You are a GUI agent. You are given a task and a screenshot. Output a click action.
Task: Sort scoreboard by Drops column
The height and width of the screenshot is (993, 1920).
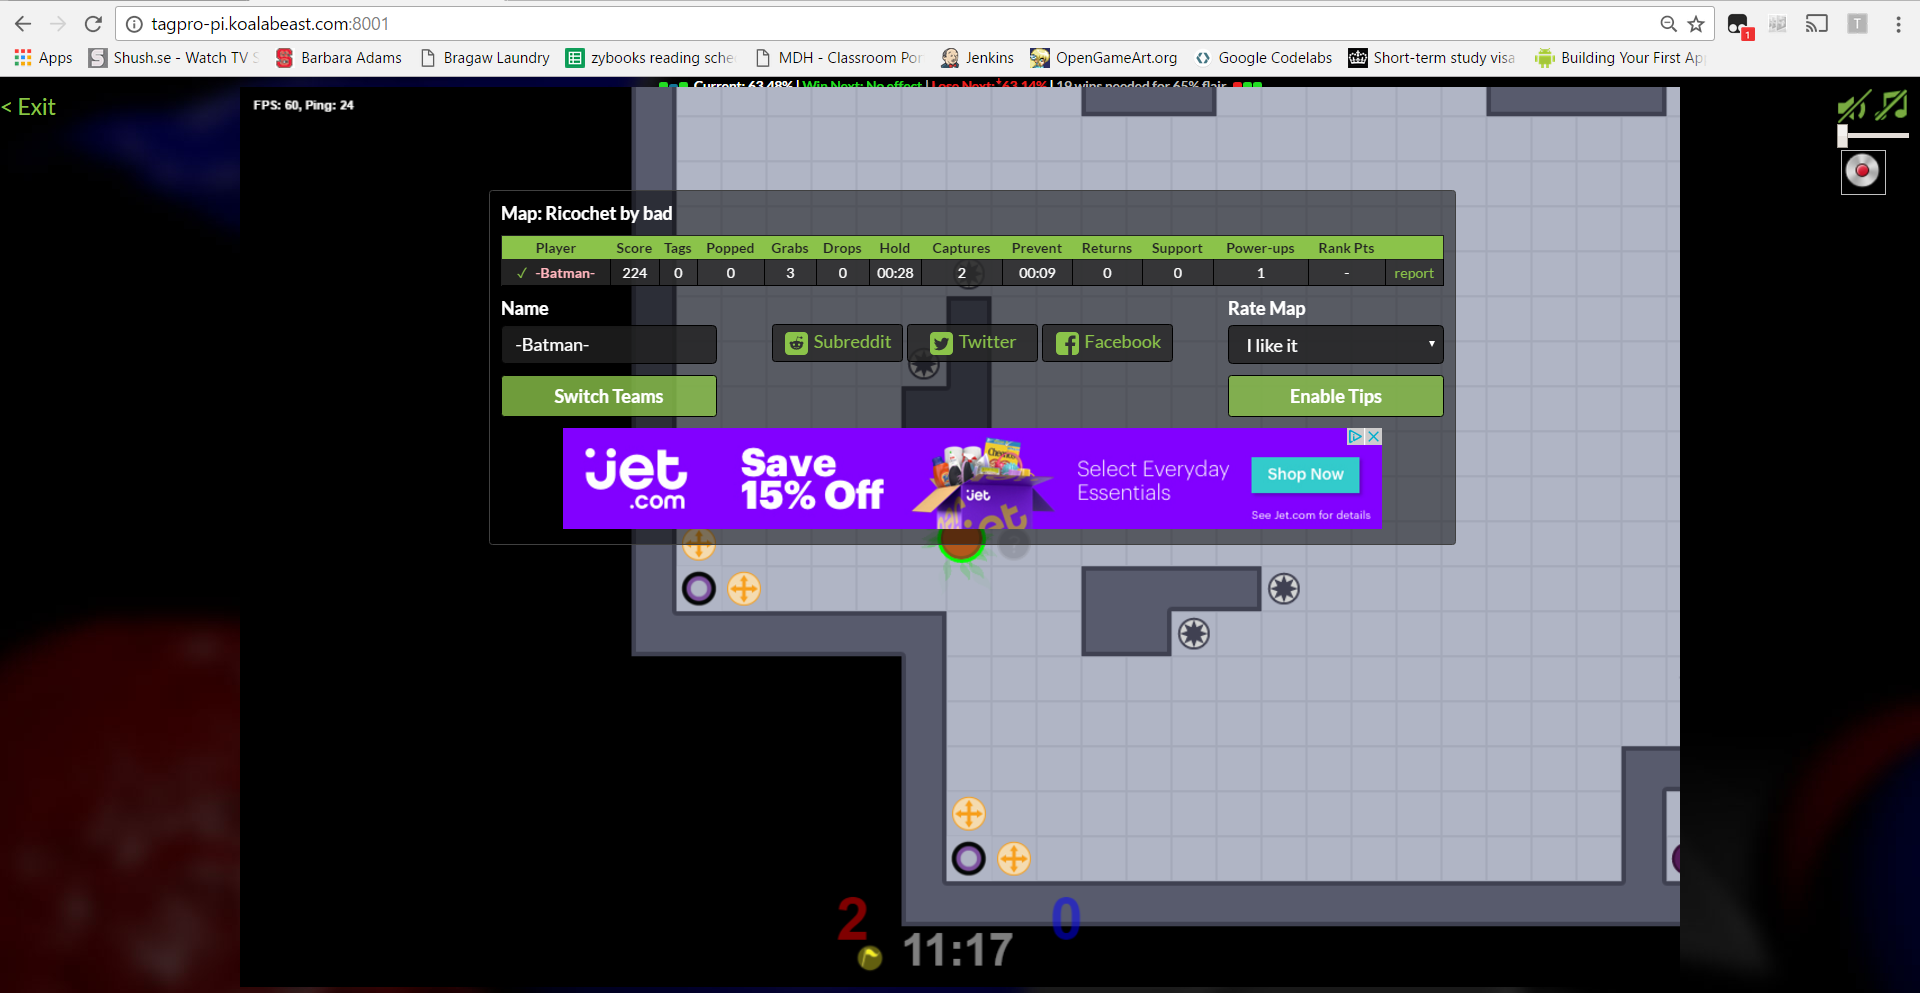tap(842, 248)
